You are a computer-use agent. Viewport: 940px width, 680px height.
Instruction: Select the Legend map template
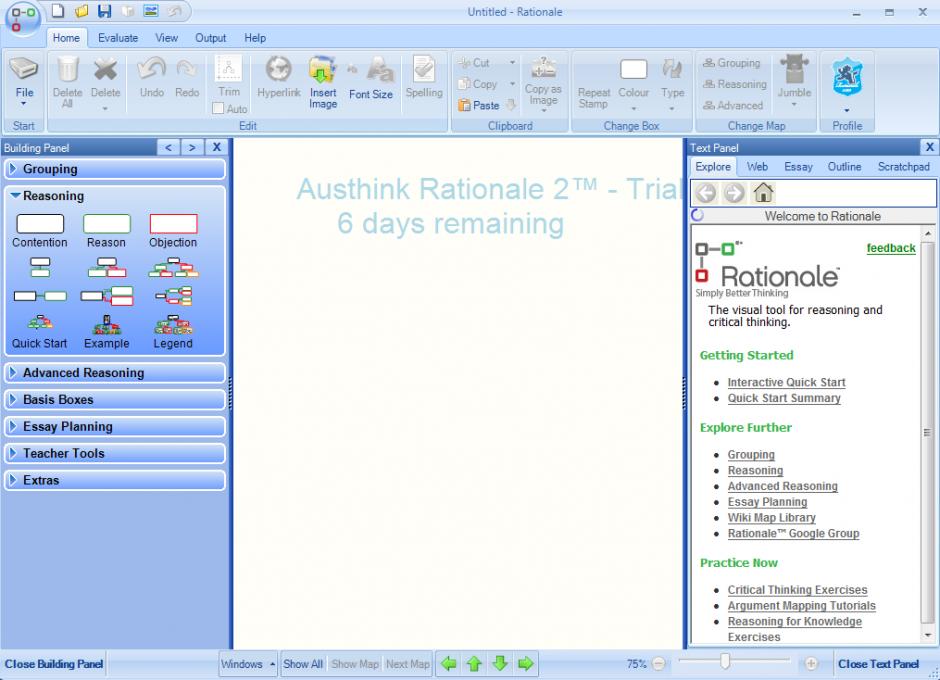point(173,332)
